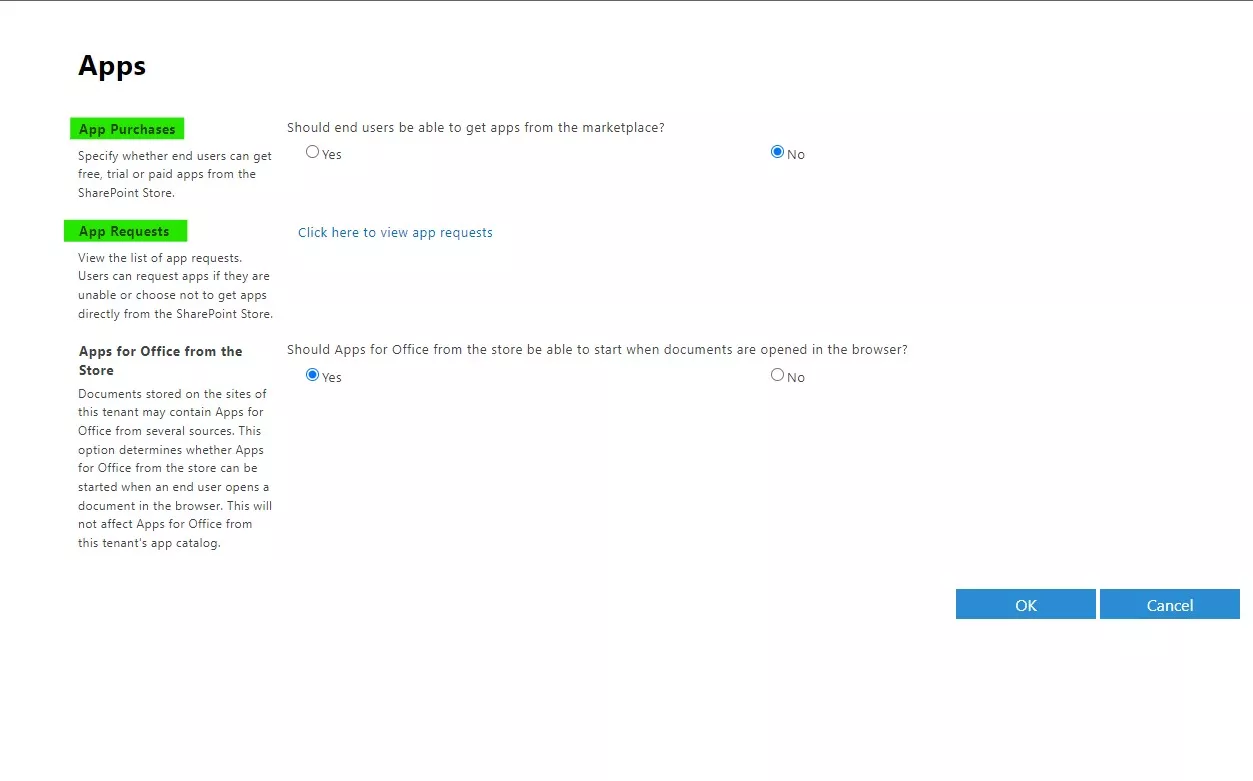The image size is (1253, 781).
Task: Select No to block apps from marketplace
Action: coord(777,151)
